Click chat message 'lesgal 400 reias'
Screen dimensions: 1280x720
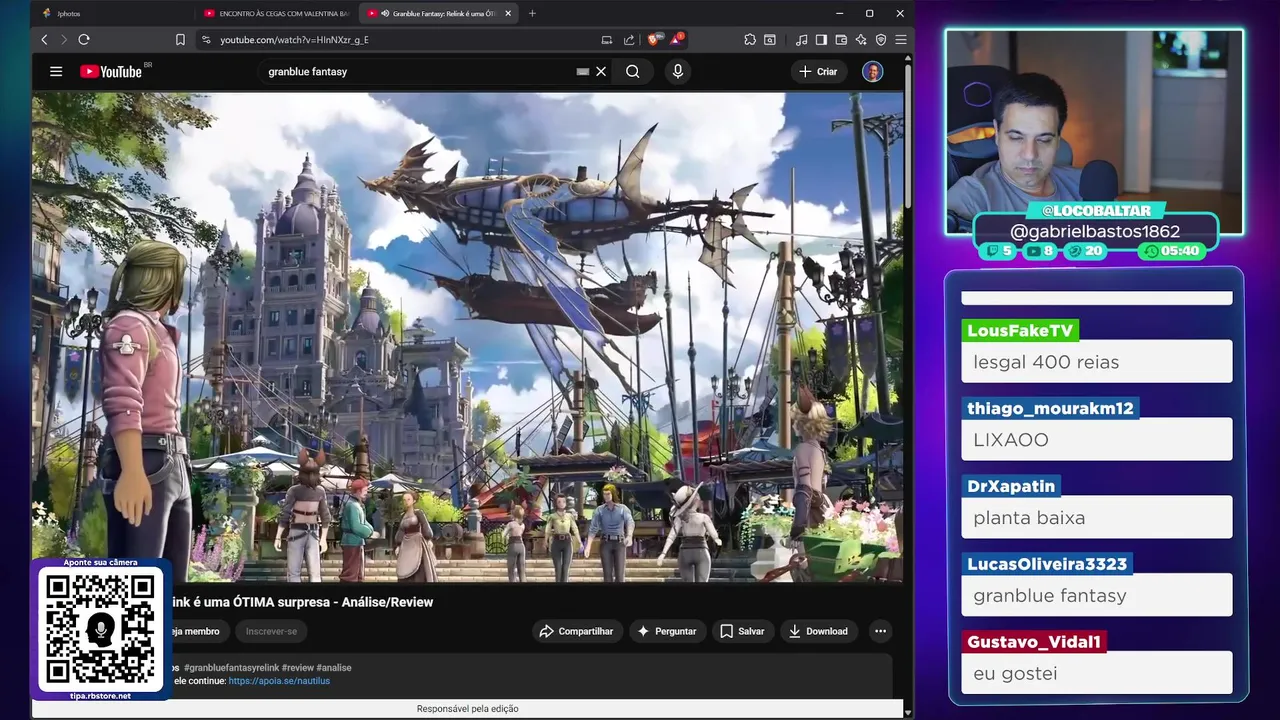click(x=1097, y=361)
